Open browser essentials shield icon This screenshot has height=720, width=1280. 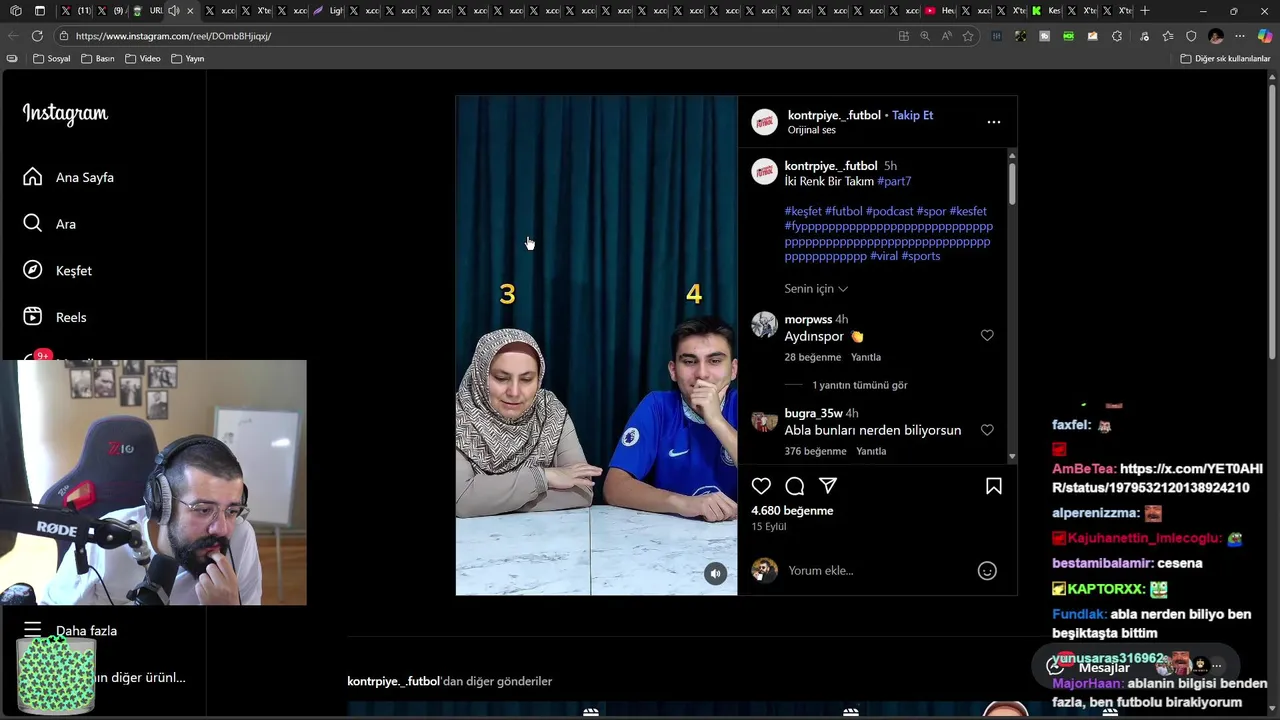(x=1191, y=36)
